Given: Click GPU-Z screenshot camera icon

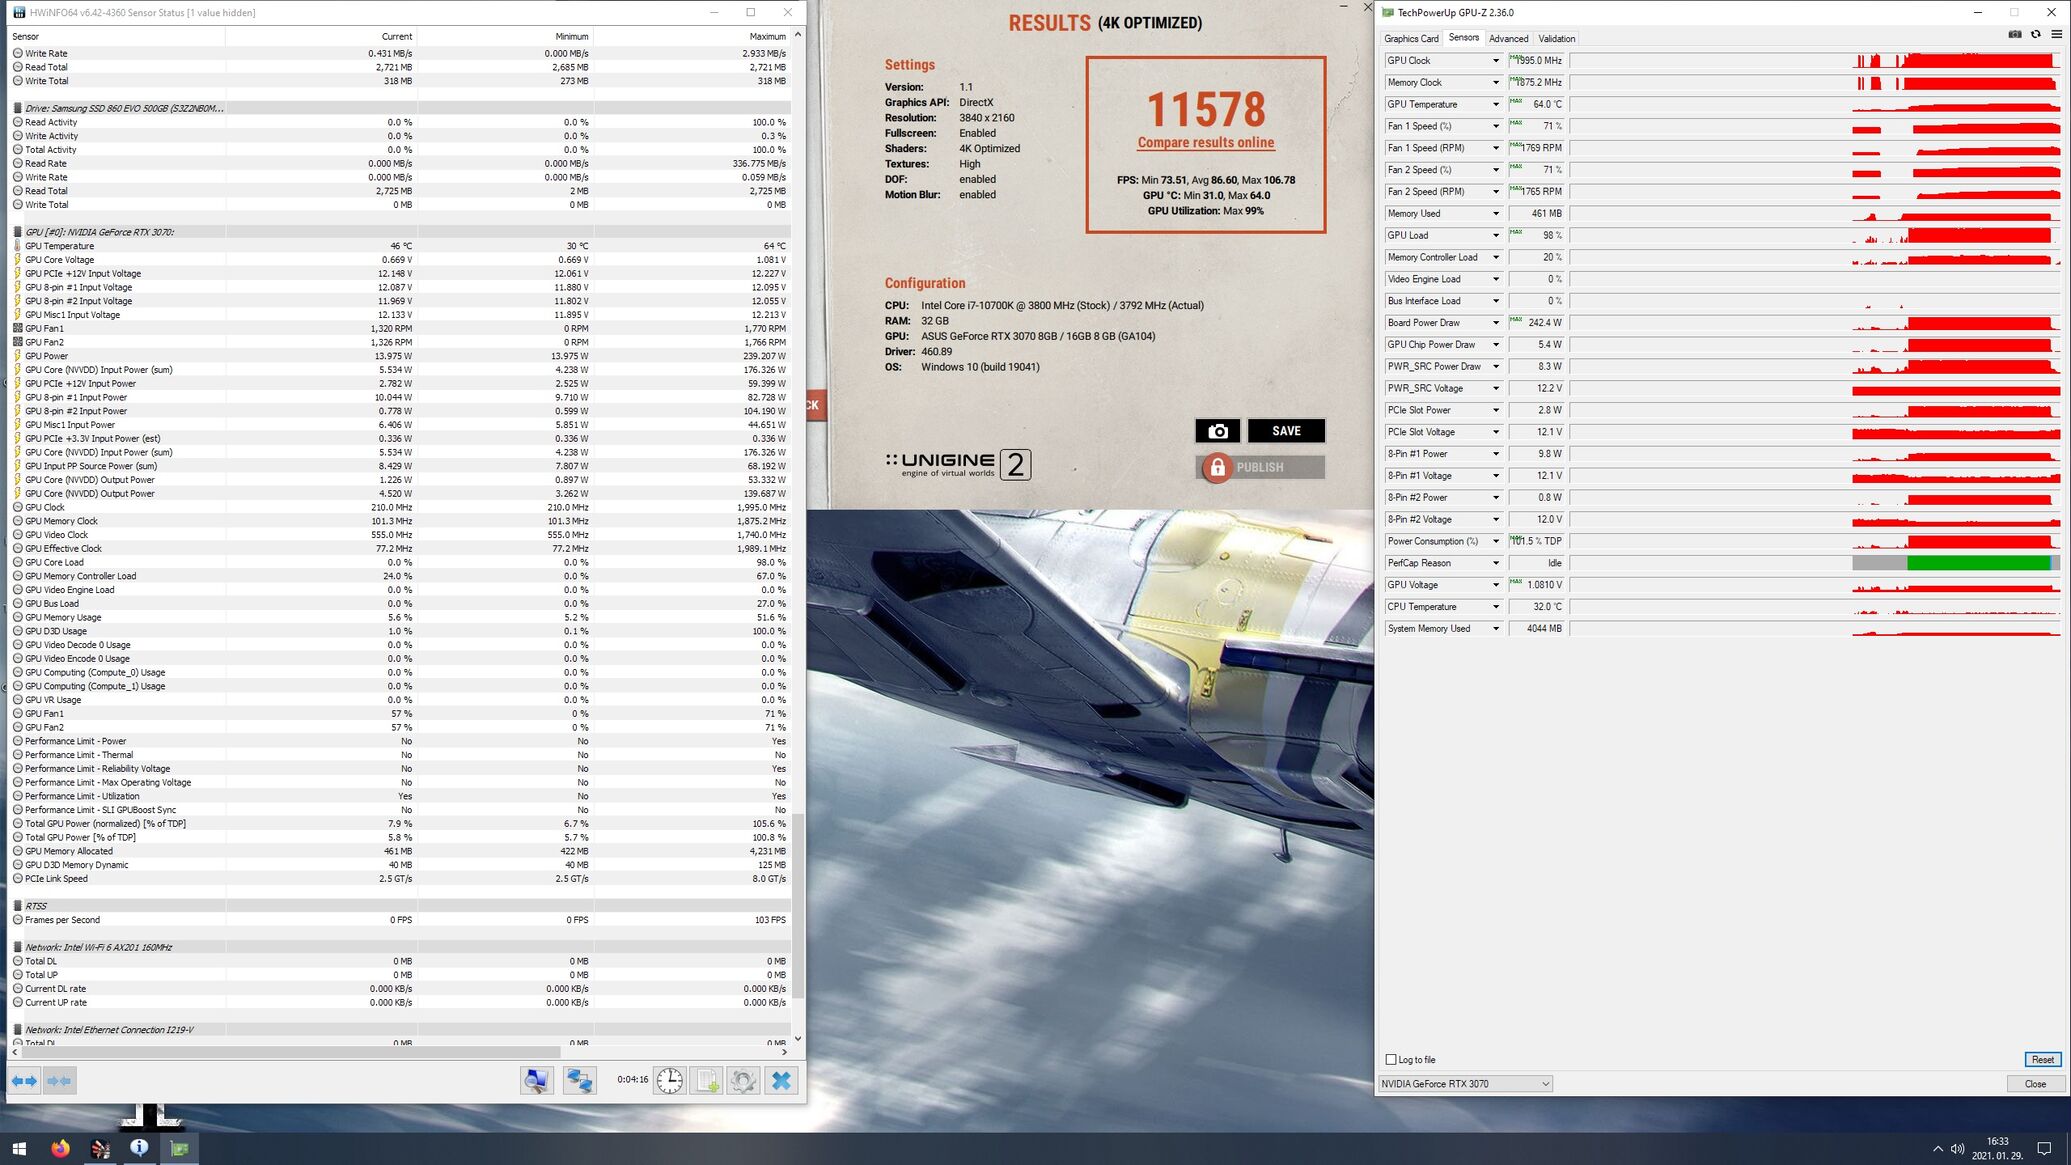Looking at the screenshot, I should click(x=2014, y=34).
